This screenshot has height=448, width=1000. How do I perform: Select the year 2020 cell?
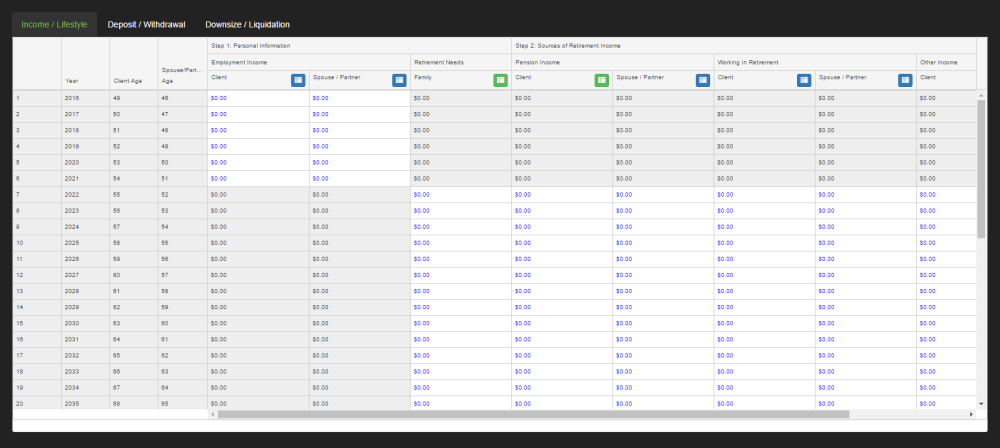click(x=85, y=162)
